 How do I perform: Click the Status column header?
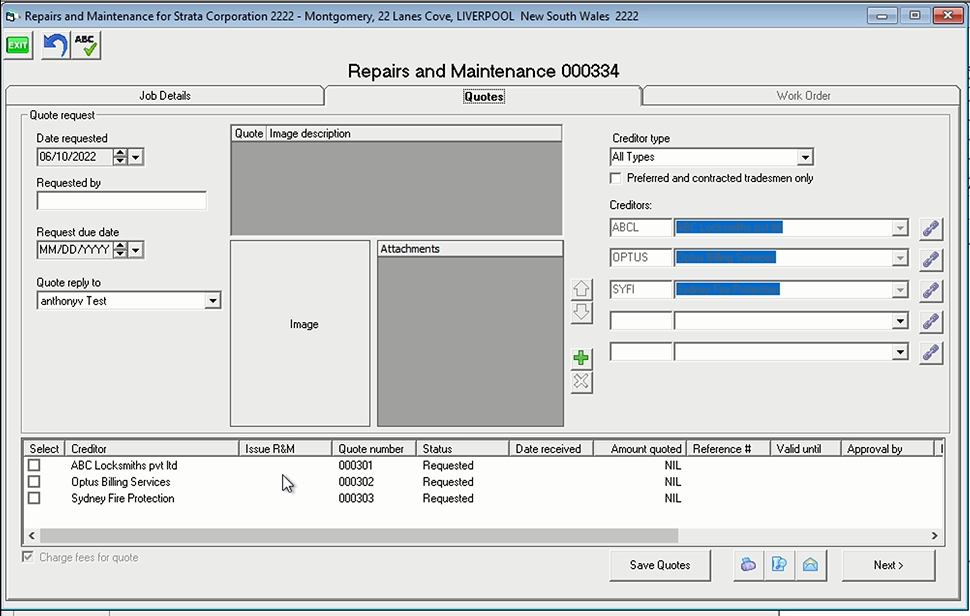pyautogui.click(x=462, y=449)
